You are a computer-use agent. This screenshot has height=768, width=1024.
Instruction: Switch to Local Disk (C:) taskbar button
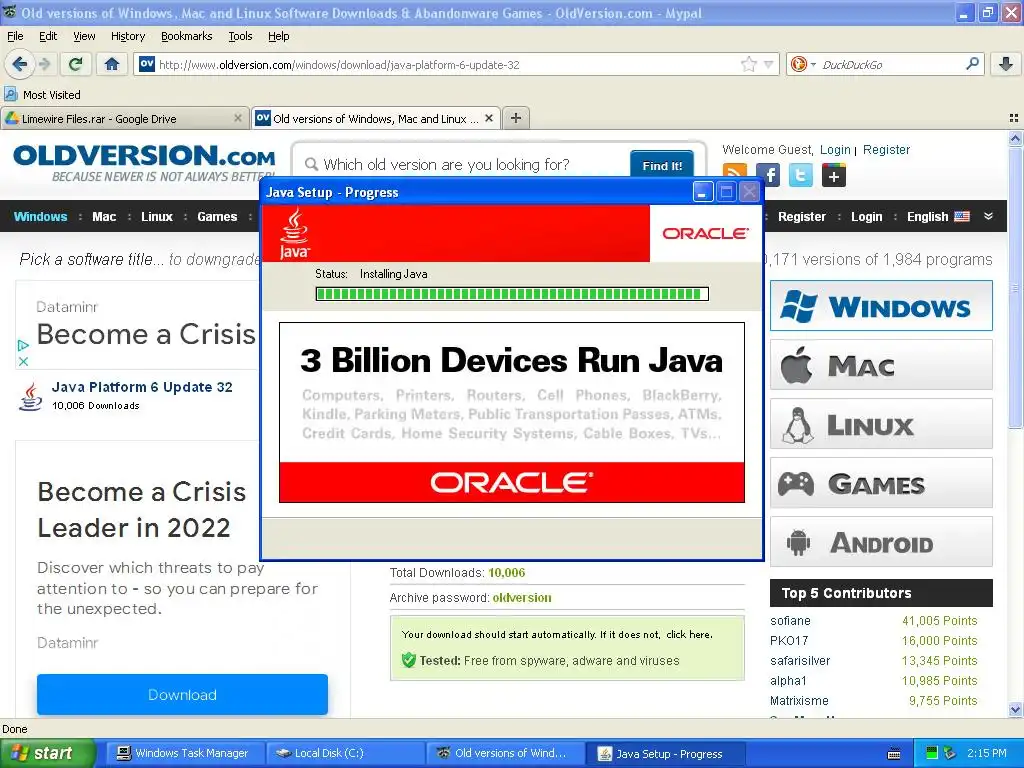(345, 753)
